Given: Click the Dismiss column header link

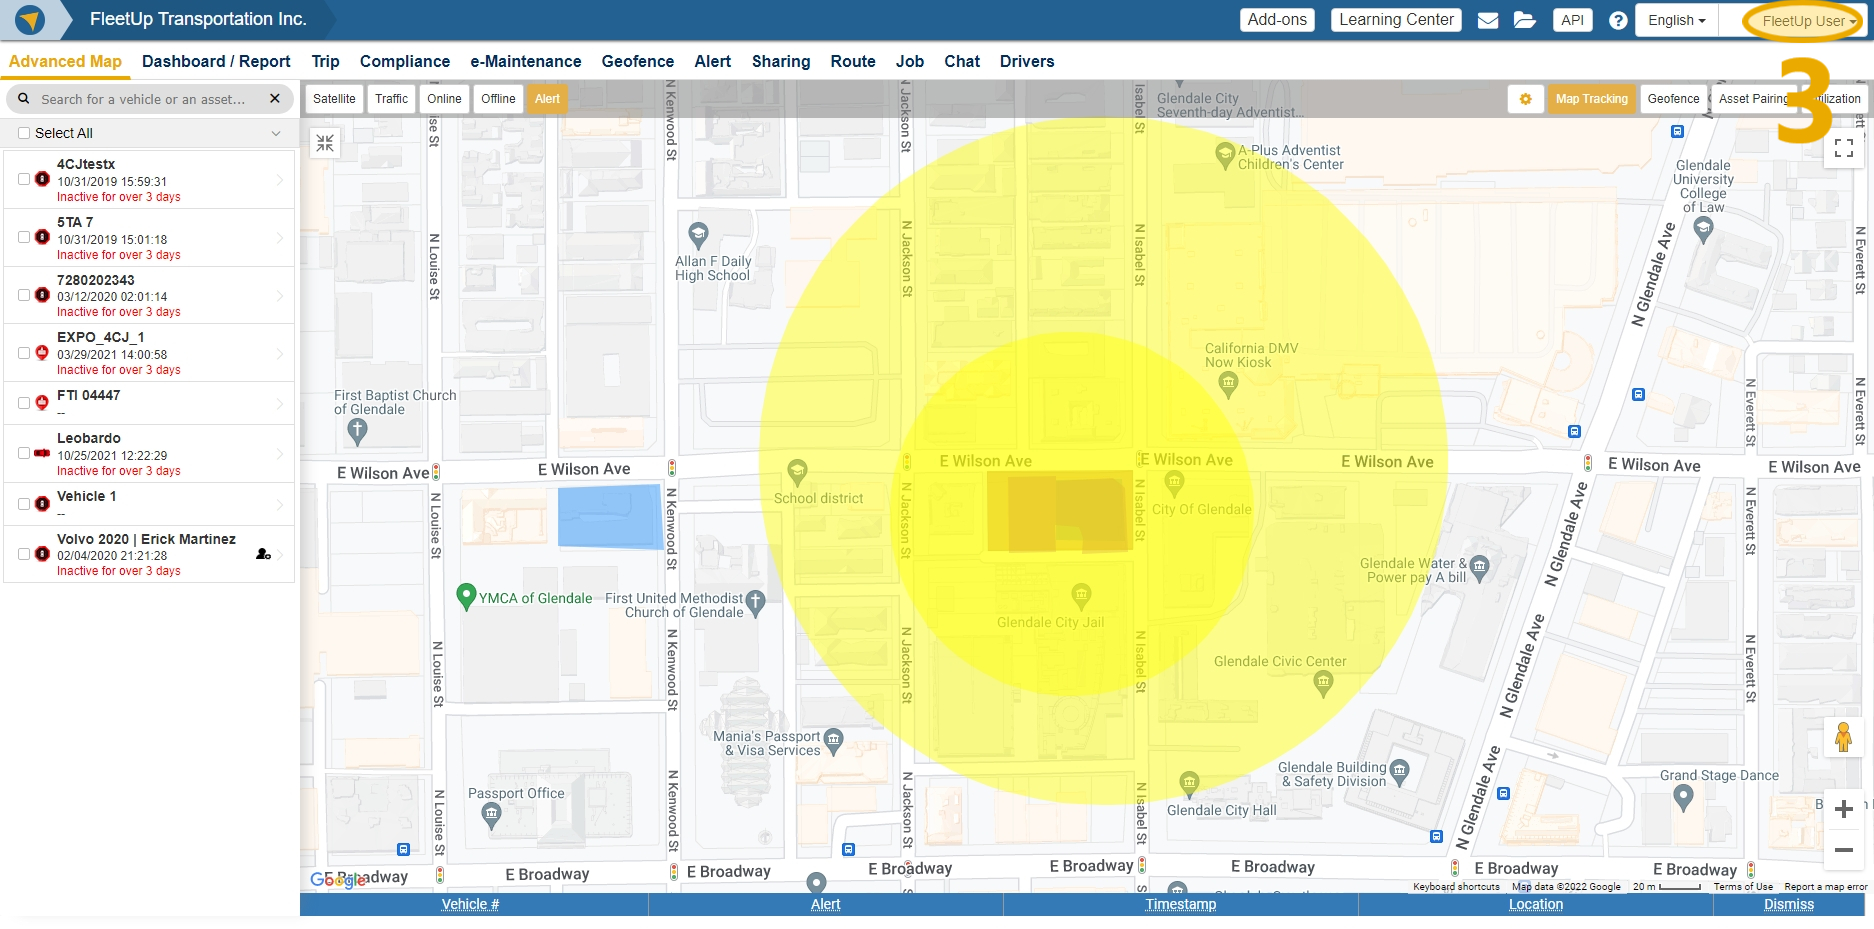Looking at the screenshot, I should [x=1788, y=904].
